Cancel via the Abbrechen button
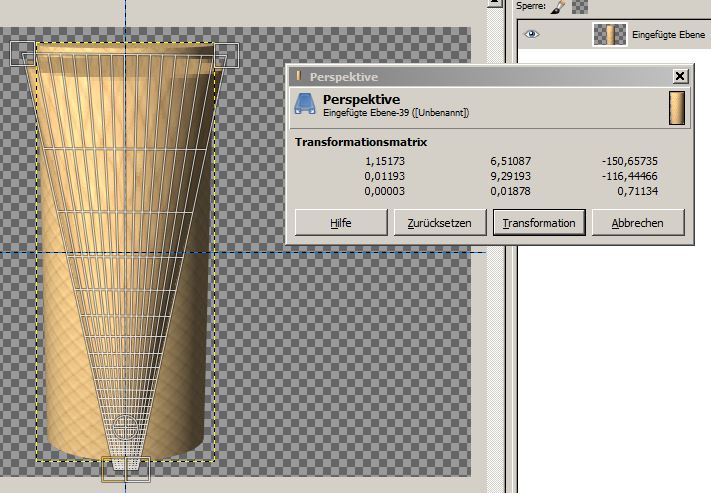The image size is (711, 493). [638, 223]
